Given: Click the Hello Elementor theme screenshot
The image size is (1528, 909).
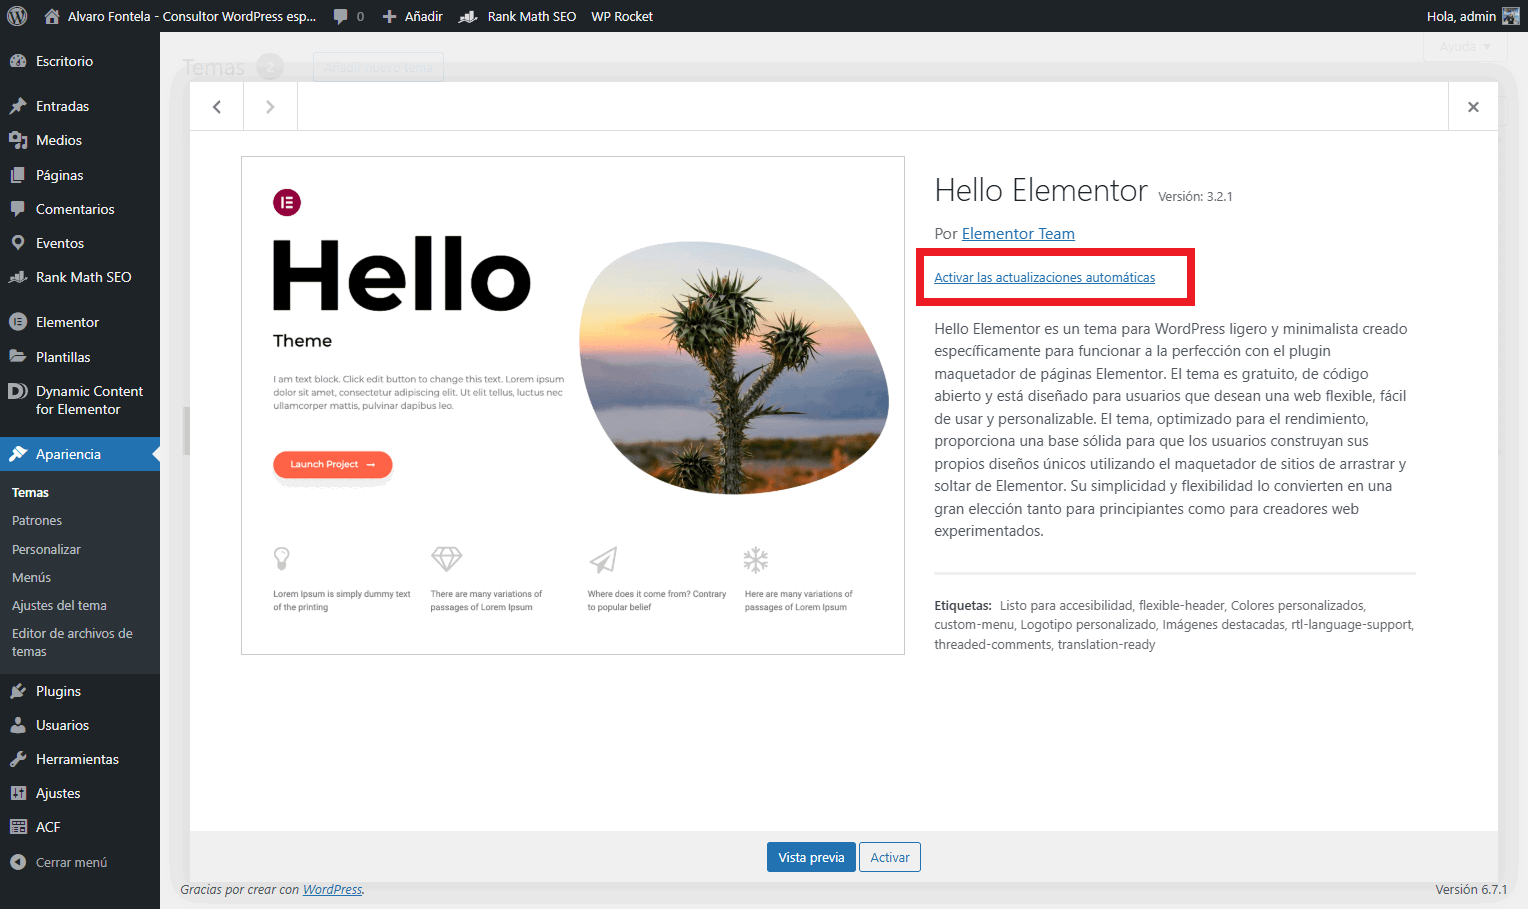Looking at the screenshot, I should [x=573, y=405].
